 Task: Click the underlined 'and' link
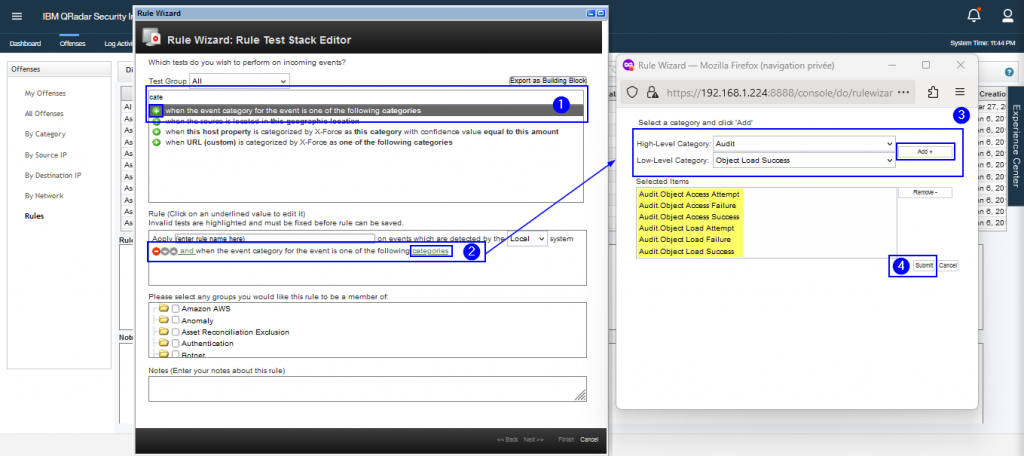coord(187,252)
